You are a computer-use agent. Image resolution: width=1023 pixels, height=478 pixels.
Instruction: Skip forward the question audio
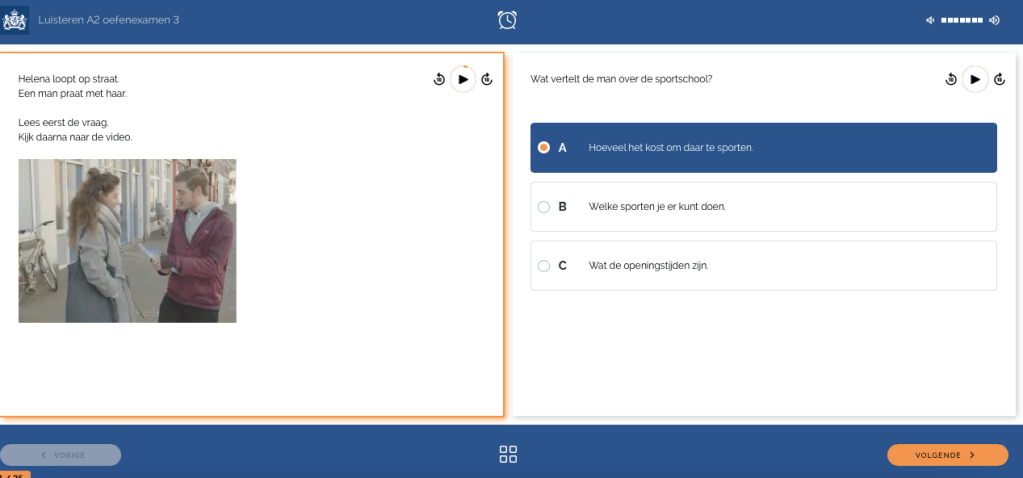pyautogui.click(x=999, y=79)
